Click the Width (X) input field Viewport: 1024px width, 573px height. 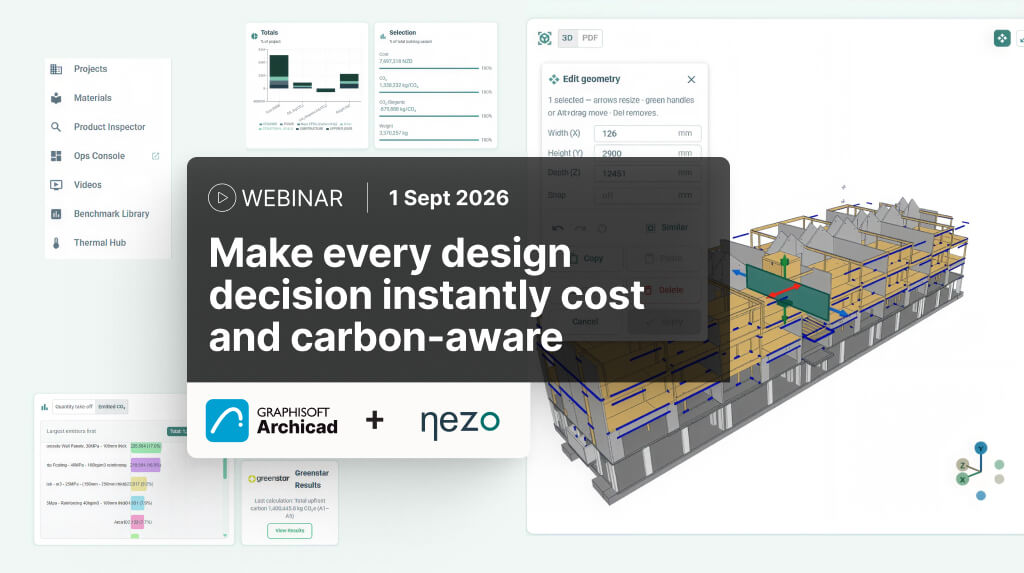pyautogui.click(x=647, y=133)
